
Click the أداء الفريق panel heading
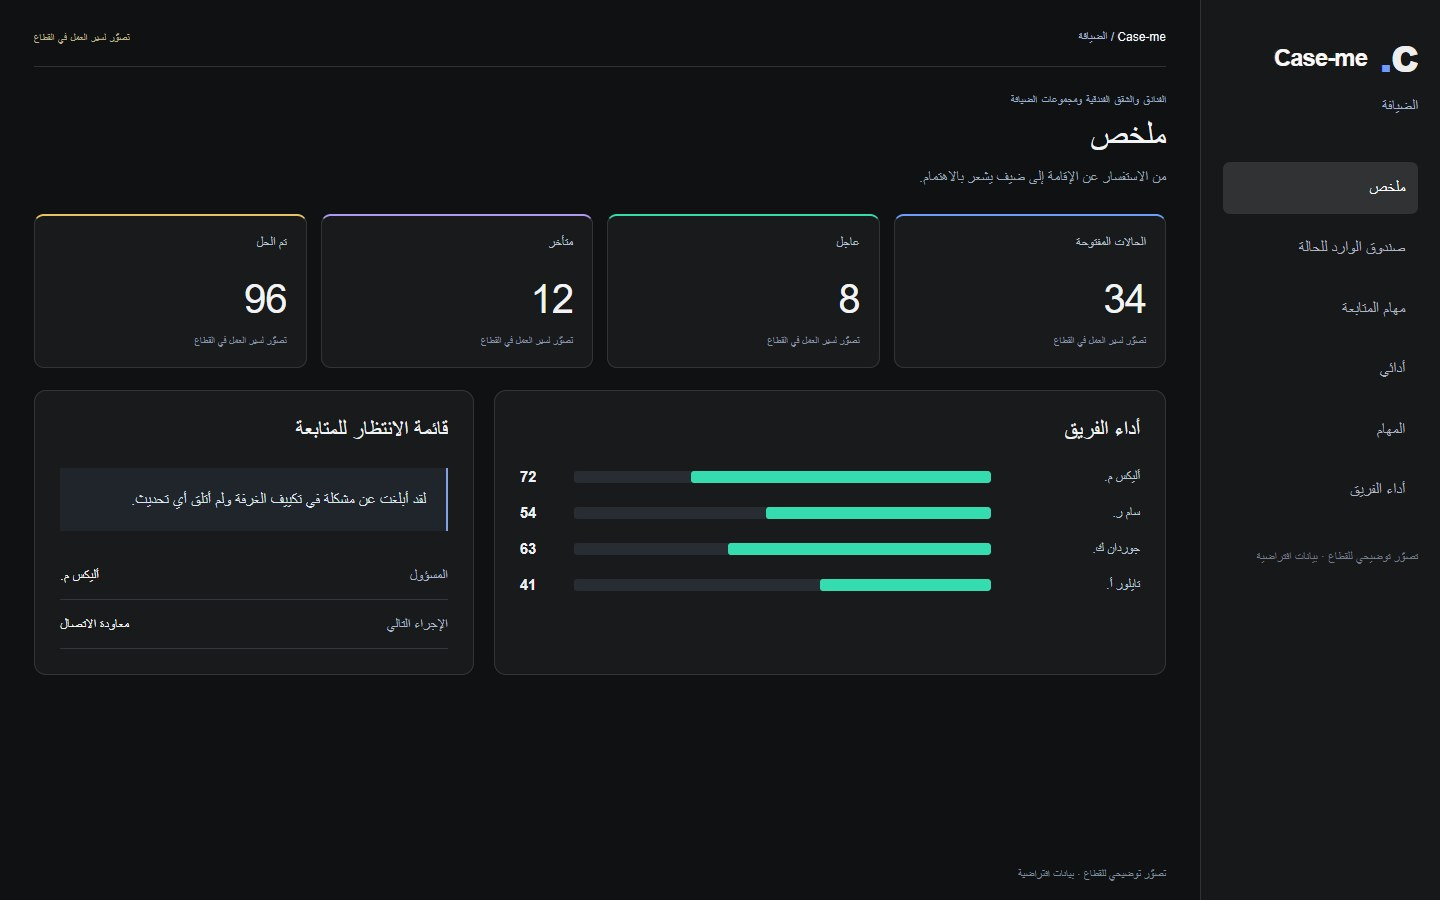point(1102,428)
